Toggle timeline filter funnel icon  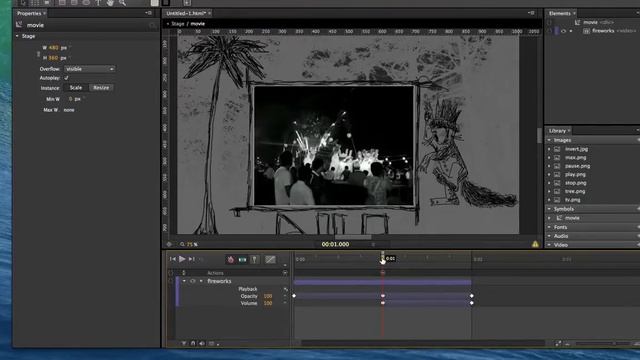click(x=184, y=344)
